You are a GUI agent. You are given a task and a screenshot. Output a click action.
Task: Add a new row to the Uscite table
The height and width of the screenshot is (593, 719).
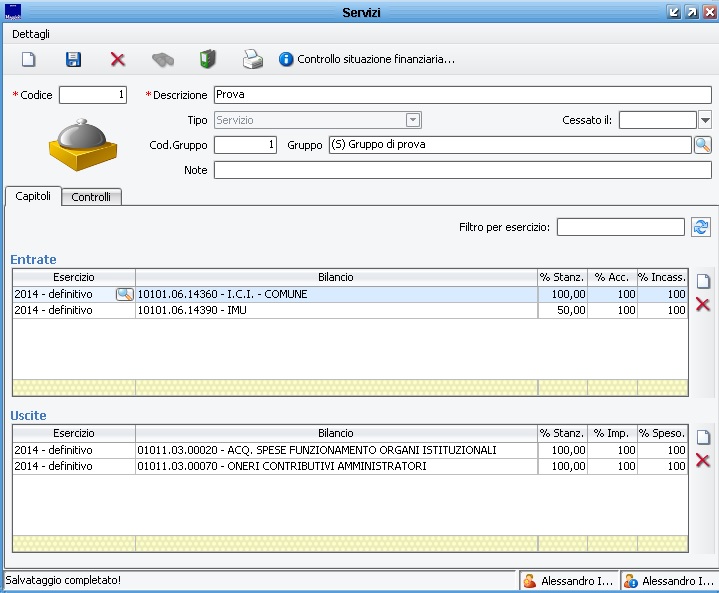[703, 437]
